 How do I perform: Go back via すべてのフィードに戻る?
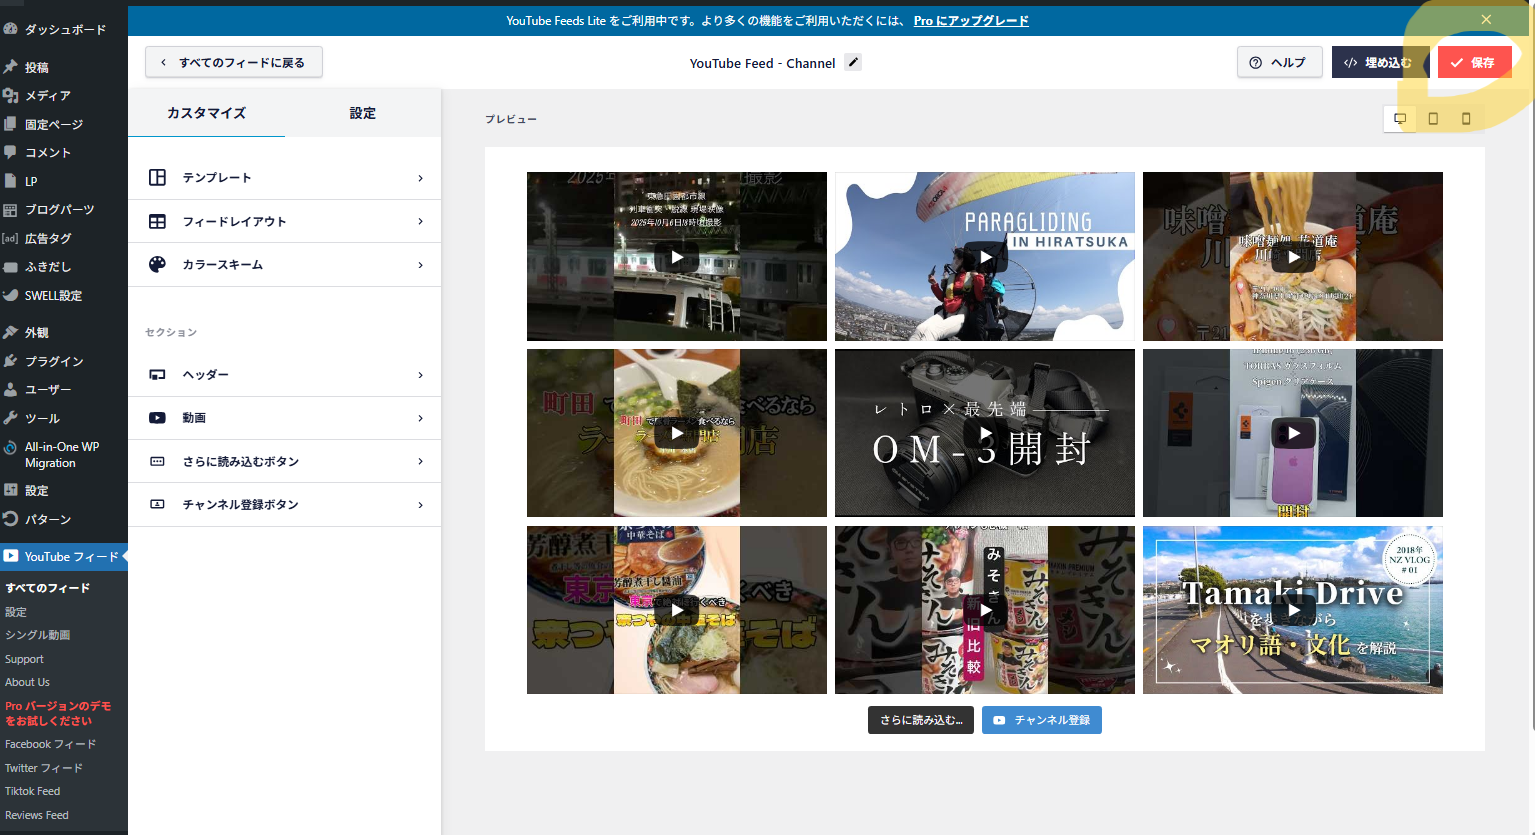(234, 62)
